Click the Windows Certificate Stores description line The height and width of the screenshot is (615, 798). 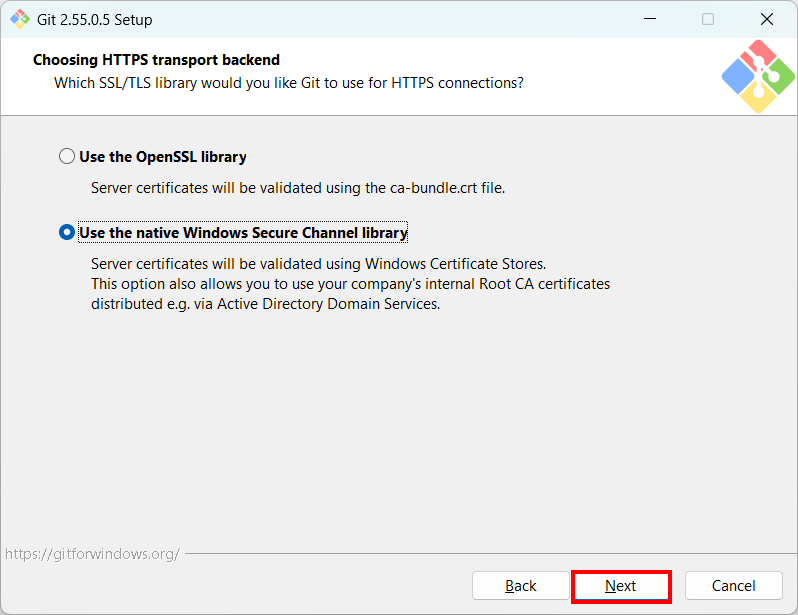318,264
